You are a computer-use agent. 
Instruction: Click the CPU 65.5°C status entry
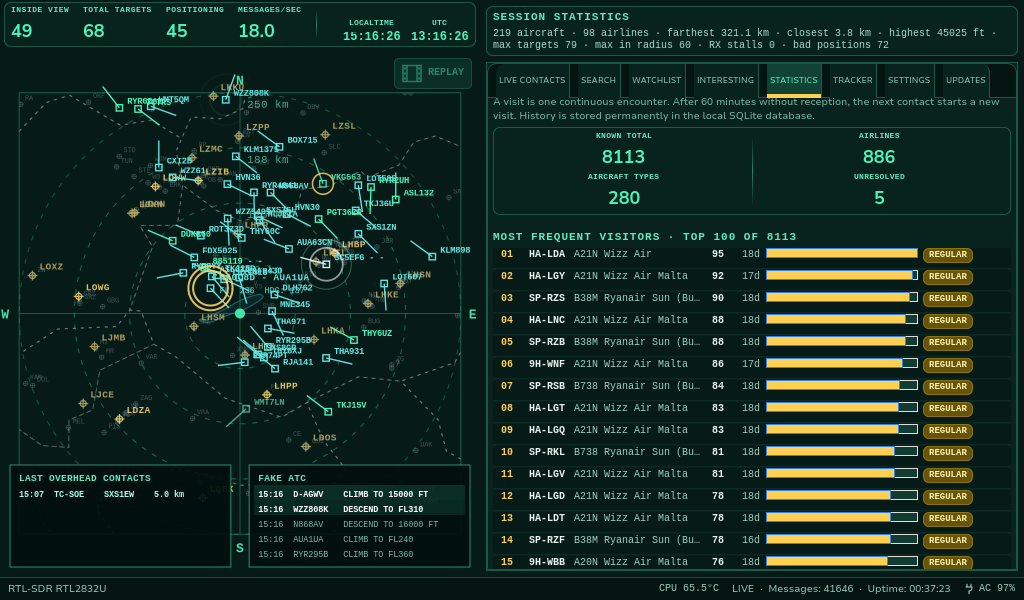click(688, 588)
